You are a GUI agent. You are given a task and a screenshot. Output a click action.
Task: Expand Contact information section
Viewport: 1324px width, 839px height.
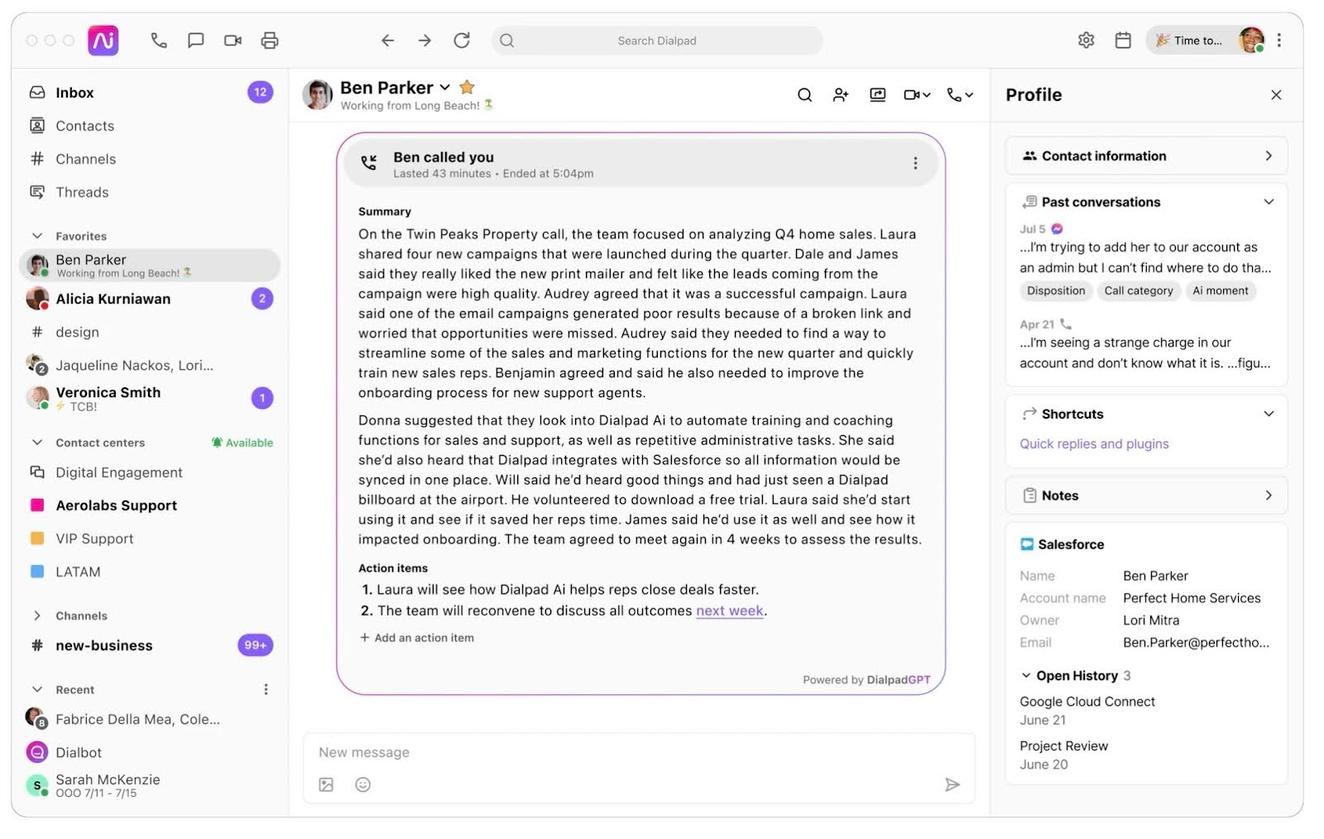[1146, 156]
